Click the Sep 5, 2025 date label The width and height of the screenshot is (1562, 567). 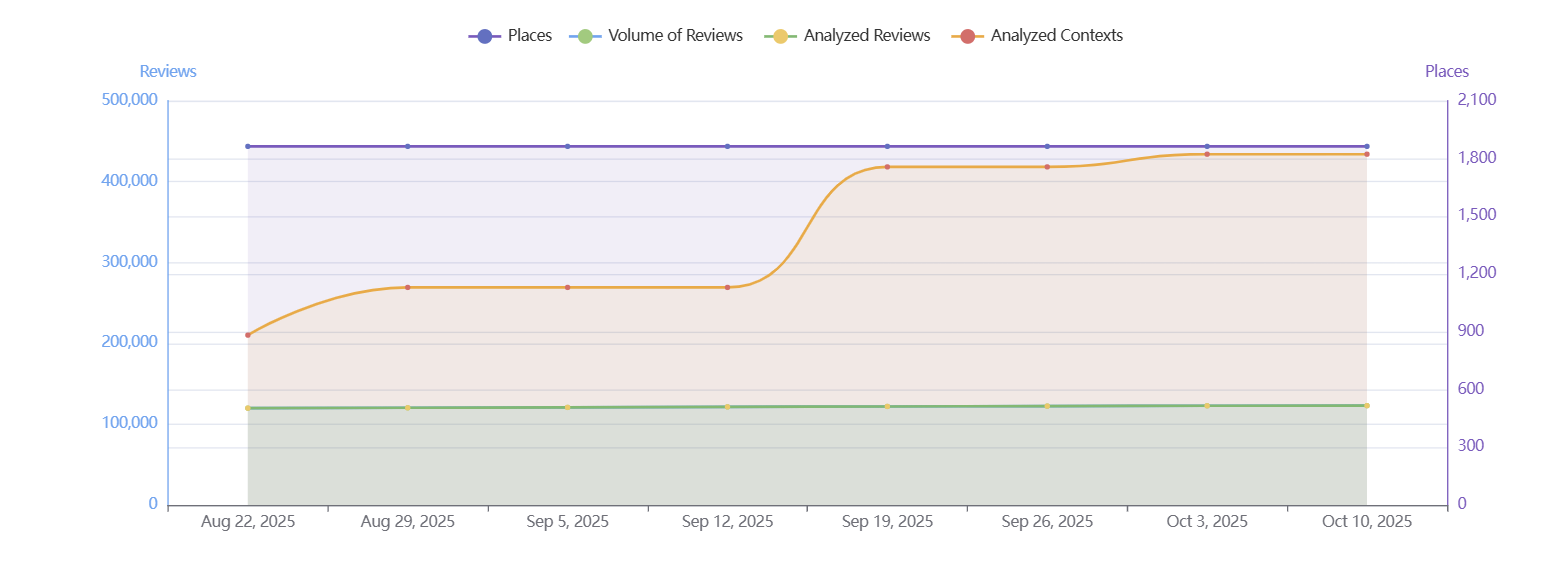point(567,522)
